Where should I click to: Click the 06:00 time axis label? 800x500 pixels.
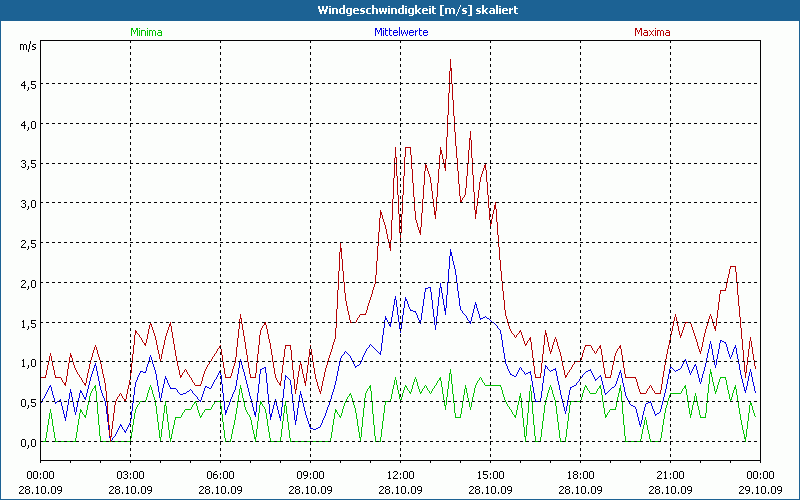(220, 476)
